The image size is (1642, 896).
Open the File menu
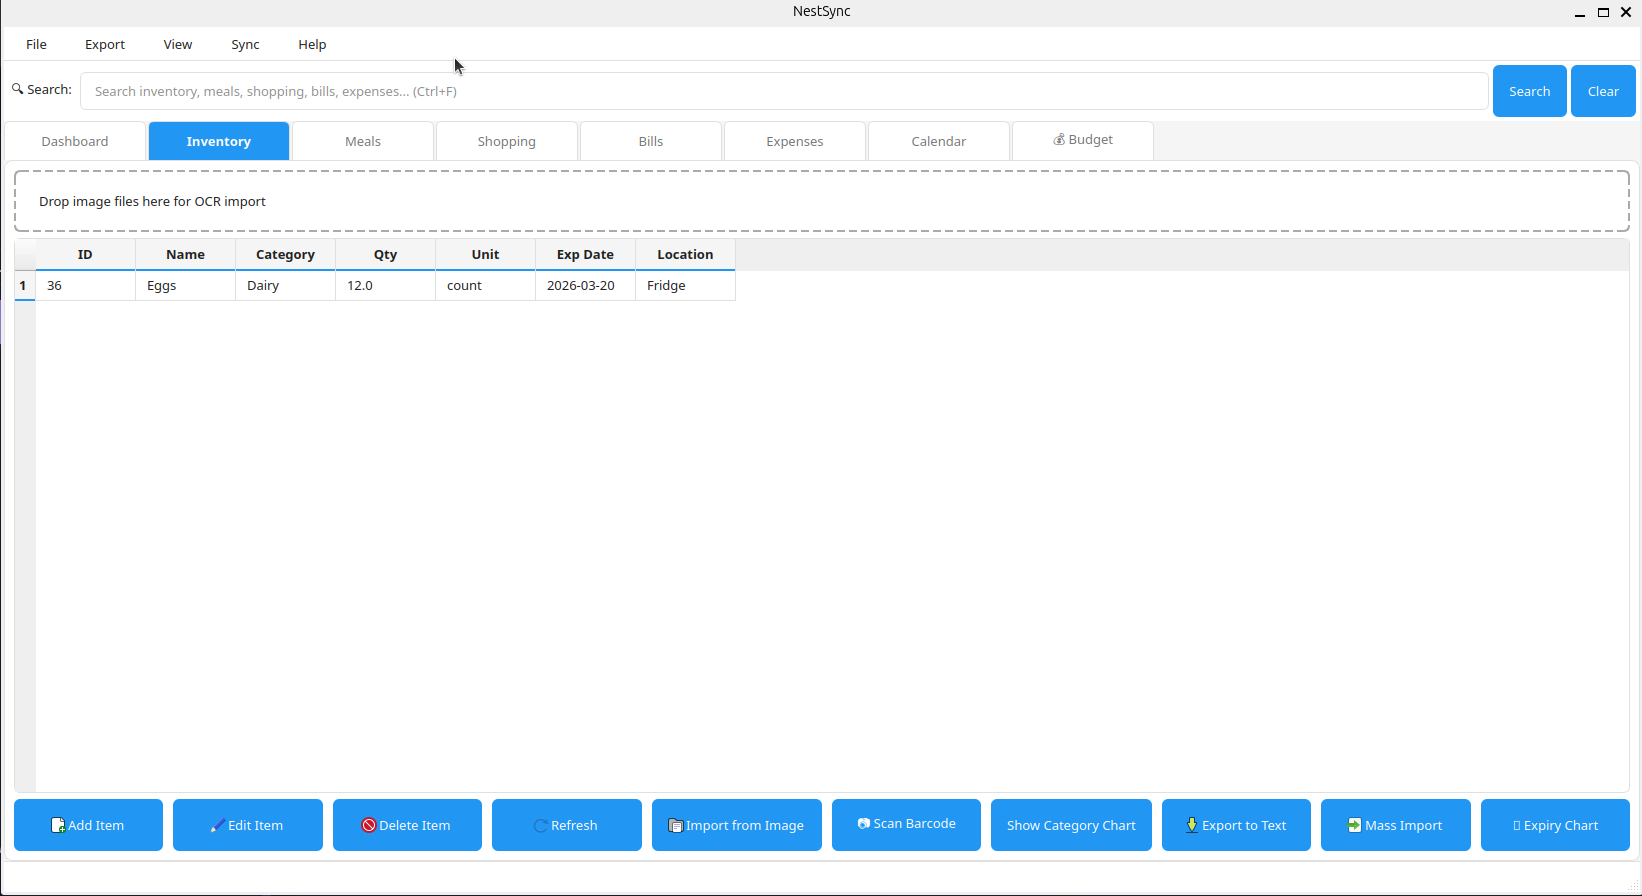(36, 44)
